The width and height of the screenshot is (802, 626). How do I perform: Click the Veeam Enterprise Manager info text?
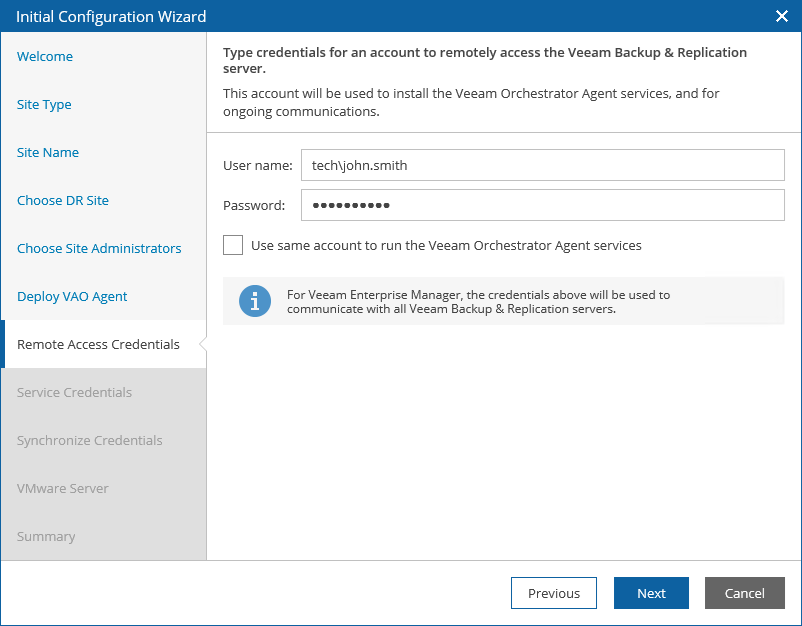(x=478, y=302)
